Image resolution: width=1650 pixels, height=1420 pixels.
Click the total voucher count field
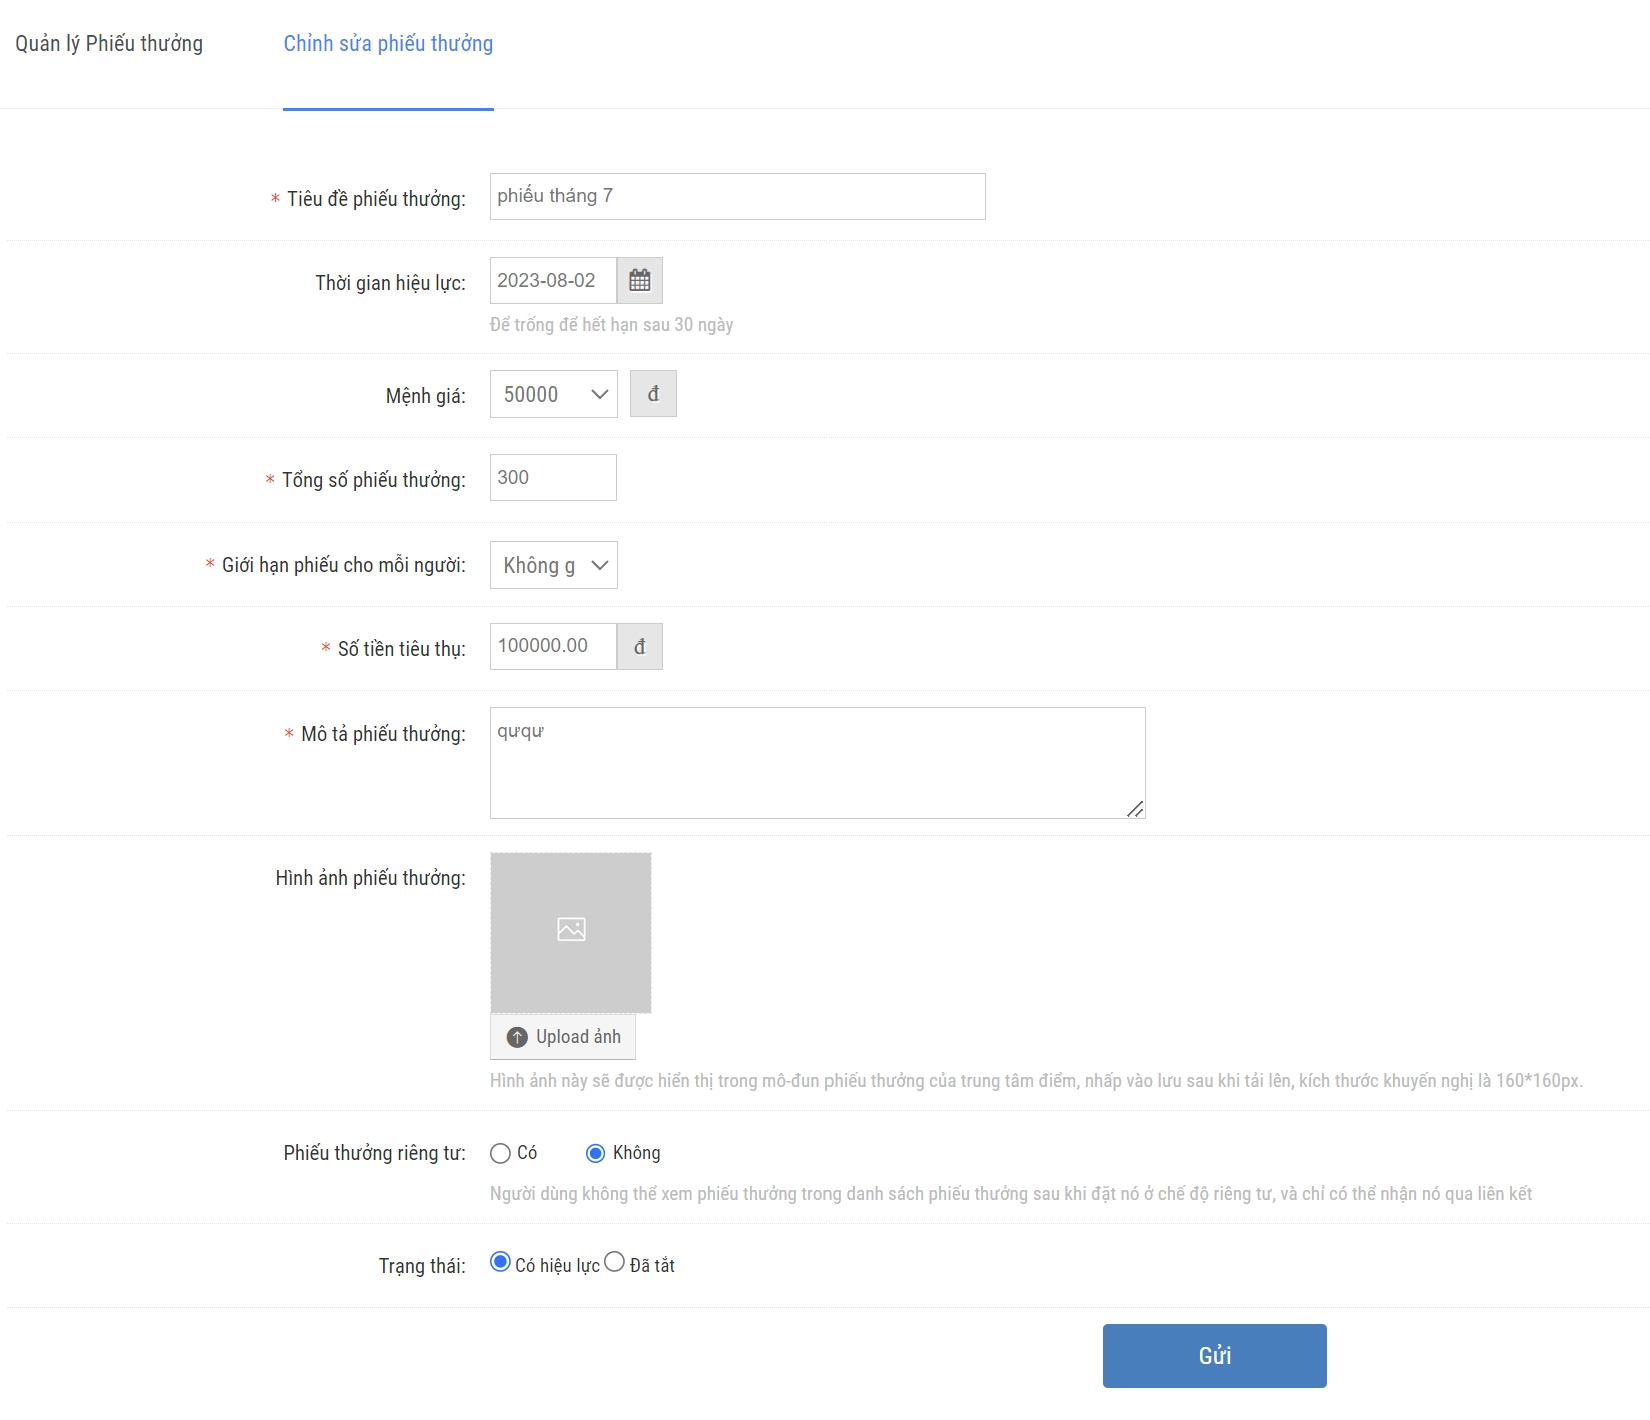click(553, 478)
